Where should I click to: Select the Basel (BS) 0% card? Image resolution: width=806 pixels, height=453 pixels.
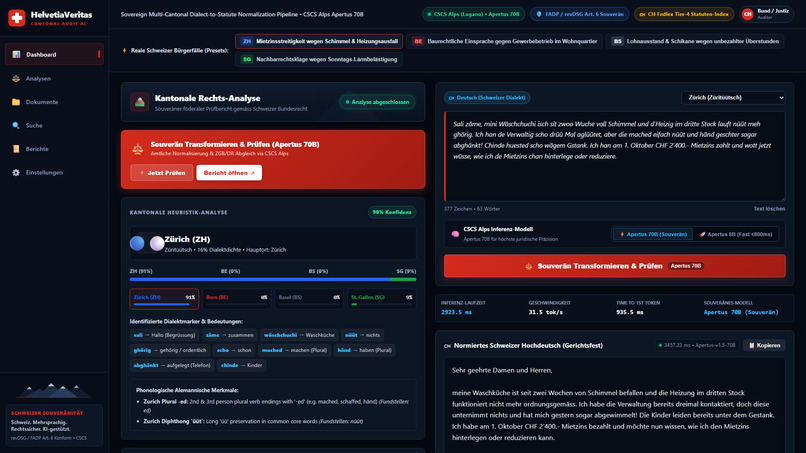pos(309,299)
